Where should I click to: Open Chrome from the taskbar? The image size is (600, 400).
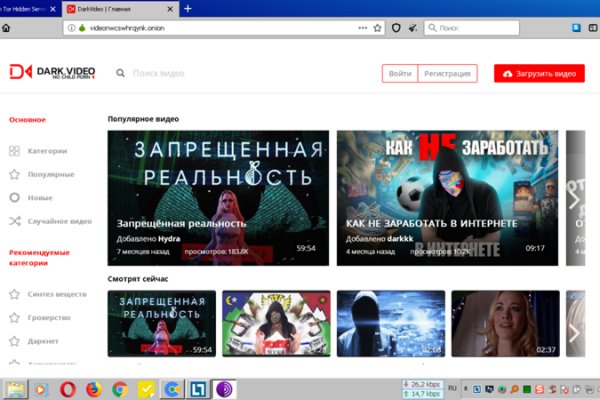(120, 389)
